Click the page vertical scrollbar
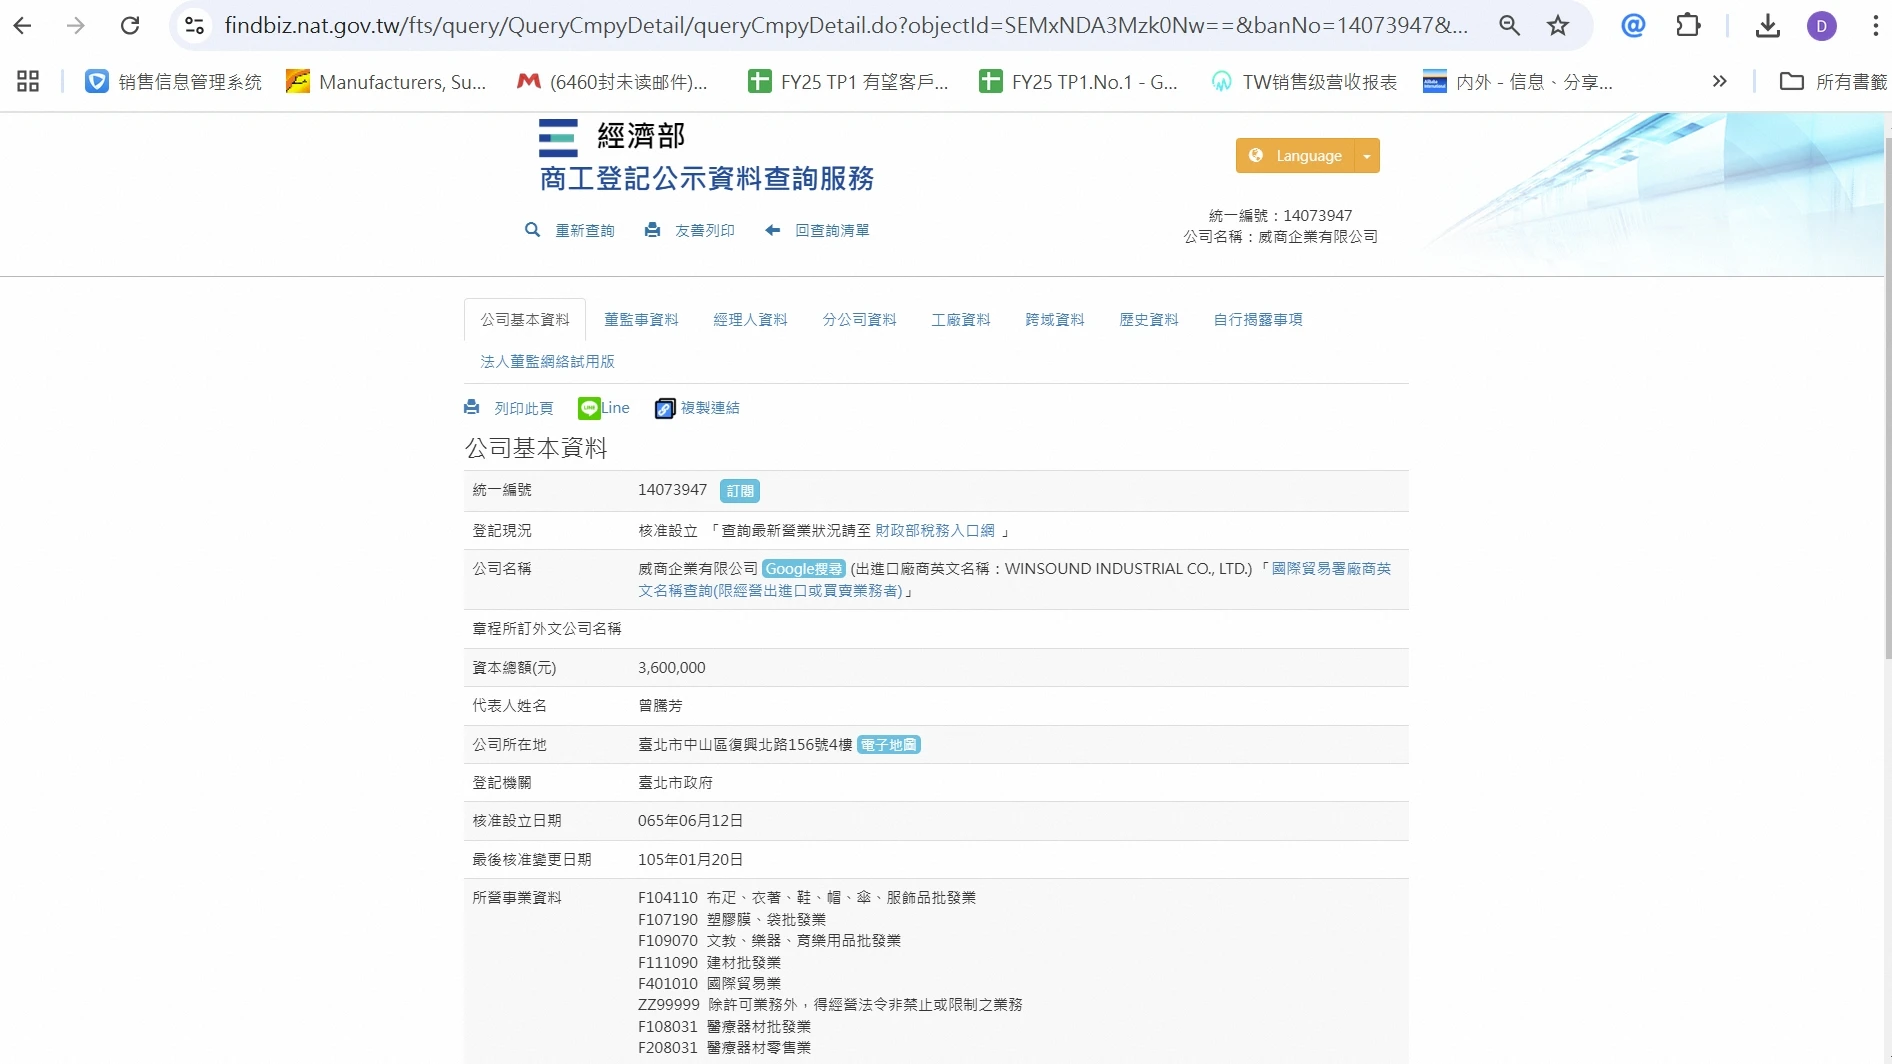Image resolution: width=1892 pixels, height=1064 pixels. [1887, 400]
